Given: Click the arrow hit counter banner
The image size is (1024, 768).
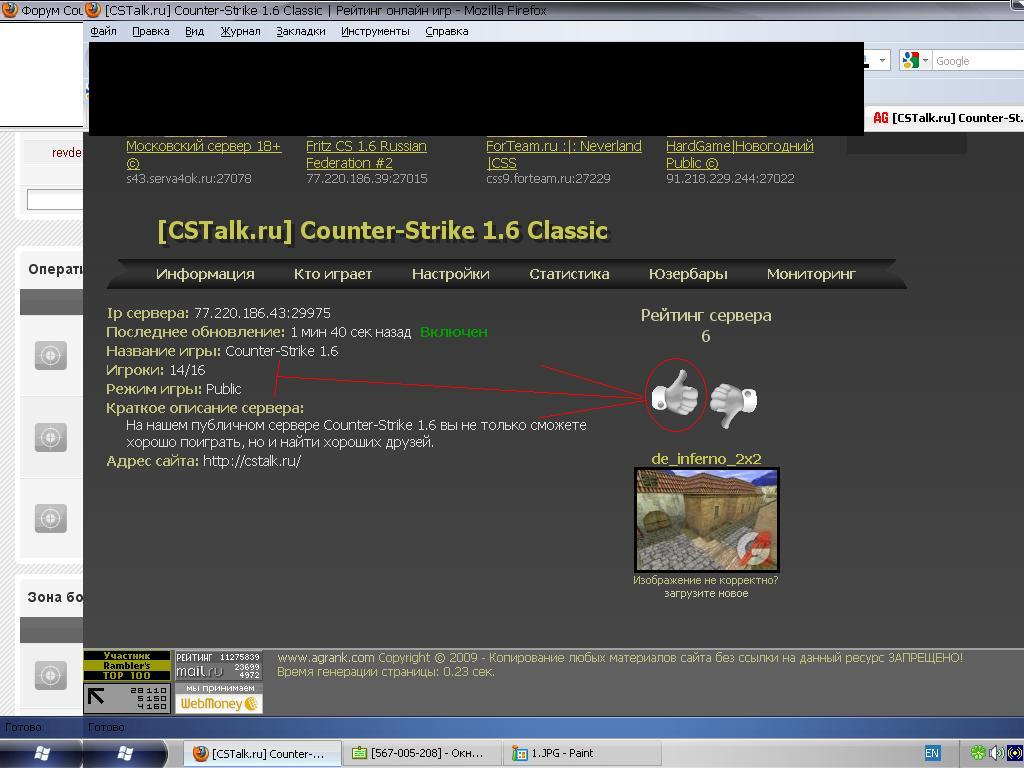Looking at the screenshot, I should pos(127,698).
